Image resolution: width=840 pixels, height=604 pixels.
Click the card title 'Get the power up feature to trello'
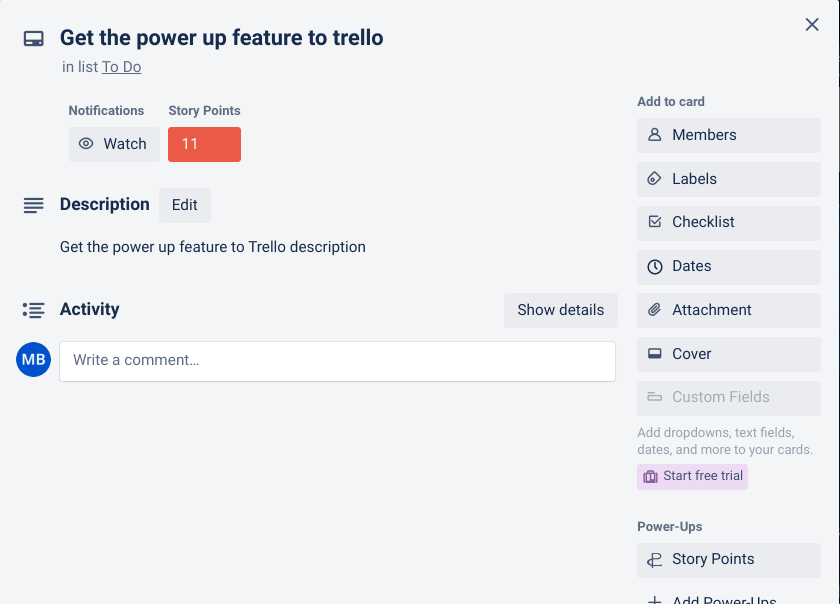coord(221,38)
